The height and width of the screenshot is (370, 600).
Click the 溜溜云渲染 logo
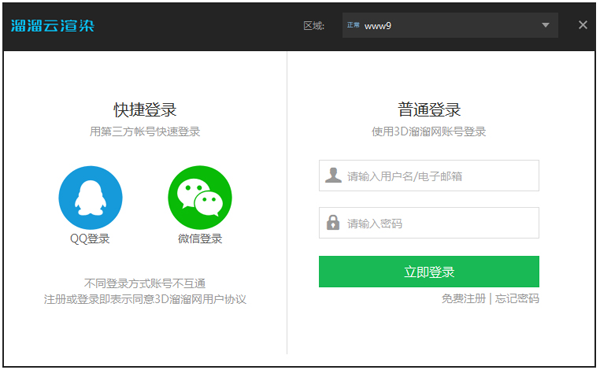[x=52, y=26]
